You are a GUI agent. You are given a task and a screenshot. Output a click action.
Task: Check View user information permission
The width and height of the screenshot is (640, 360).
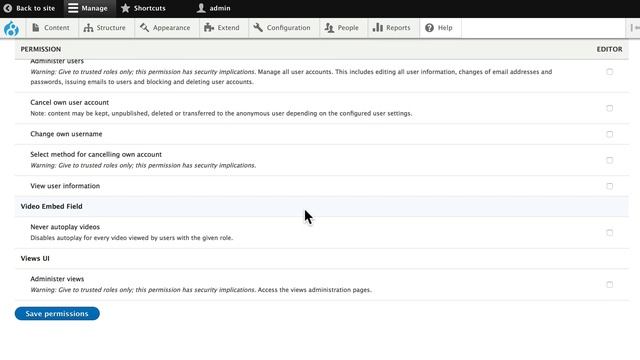coord(609,186)
